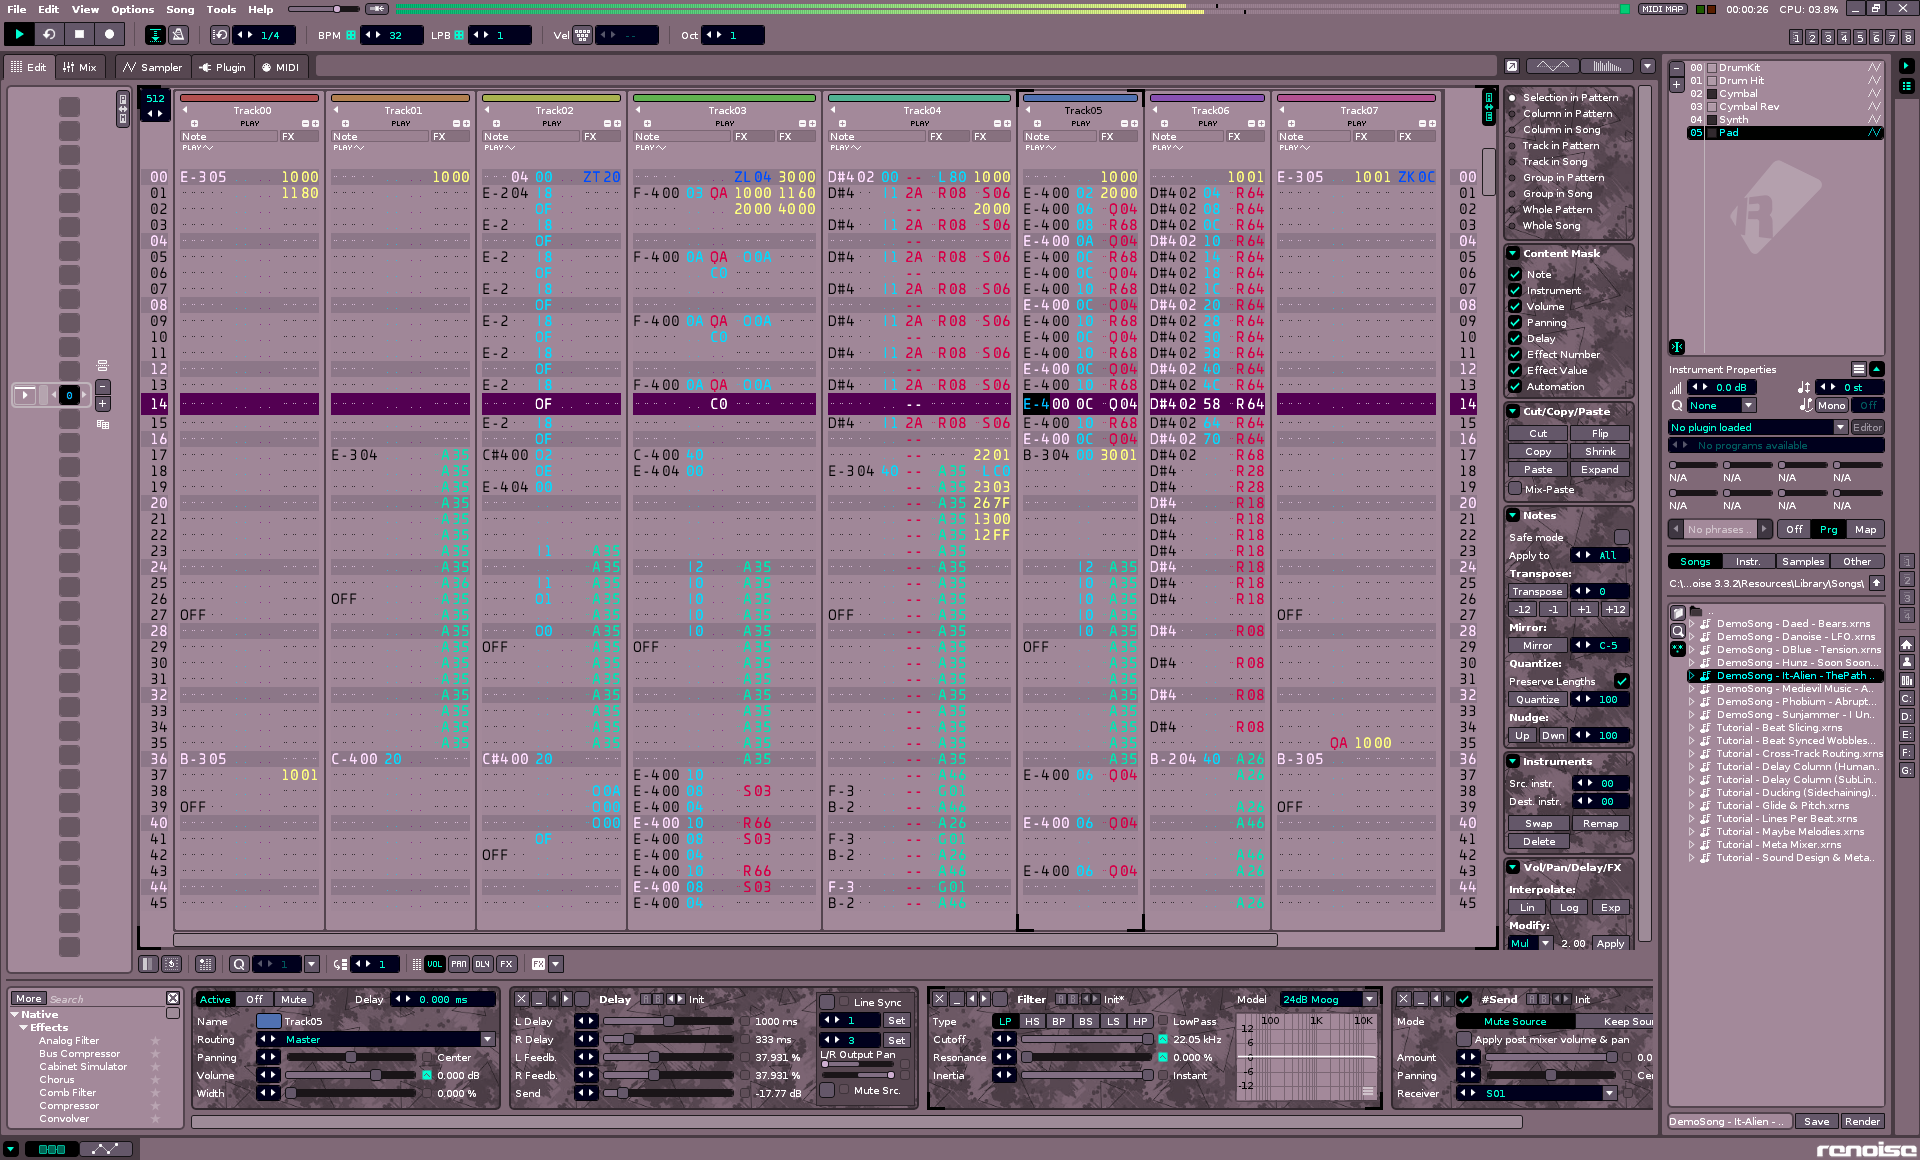The width and height of the screenshot is (1920, 1160).
Task: Toggle block loop icon next to 1/4
Action: [220, 35]
